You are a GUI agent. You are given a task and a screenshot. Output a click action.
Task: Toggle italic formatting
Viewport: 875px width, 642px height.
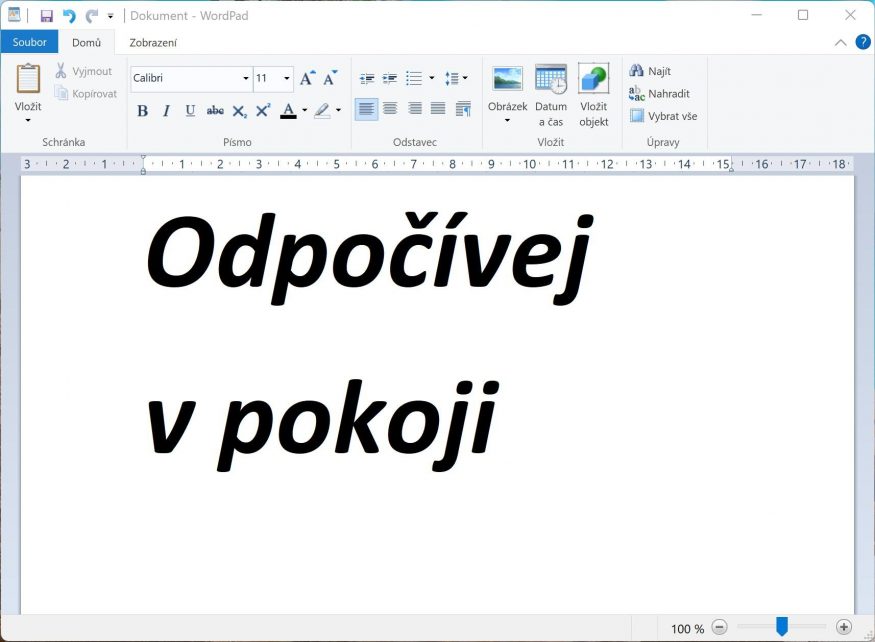coord(166,111)
